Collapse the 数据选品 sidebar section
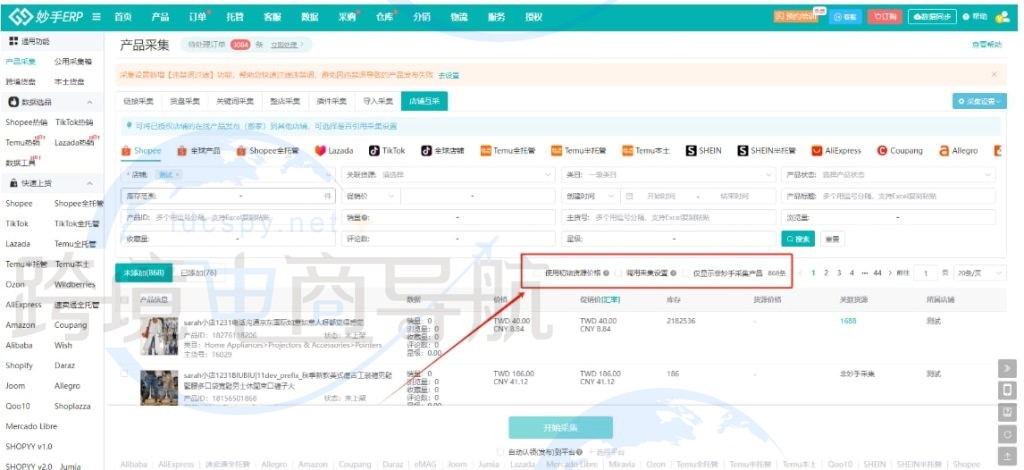 coord(89,102)
